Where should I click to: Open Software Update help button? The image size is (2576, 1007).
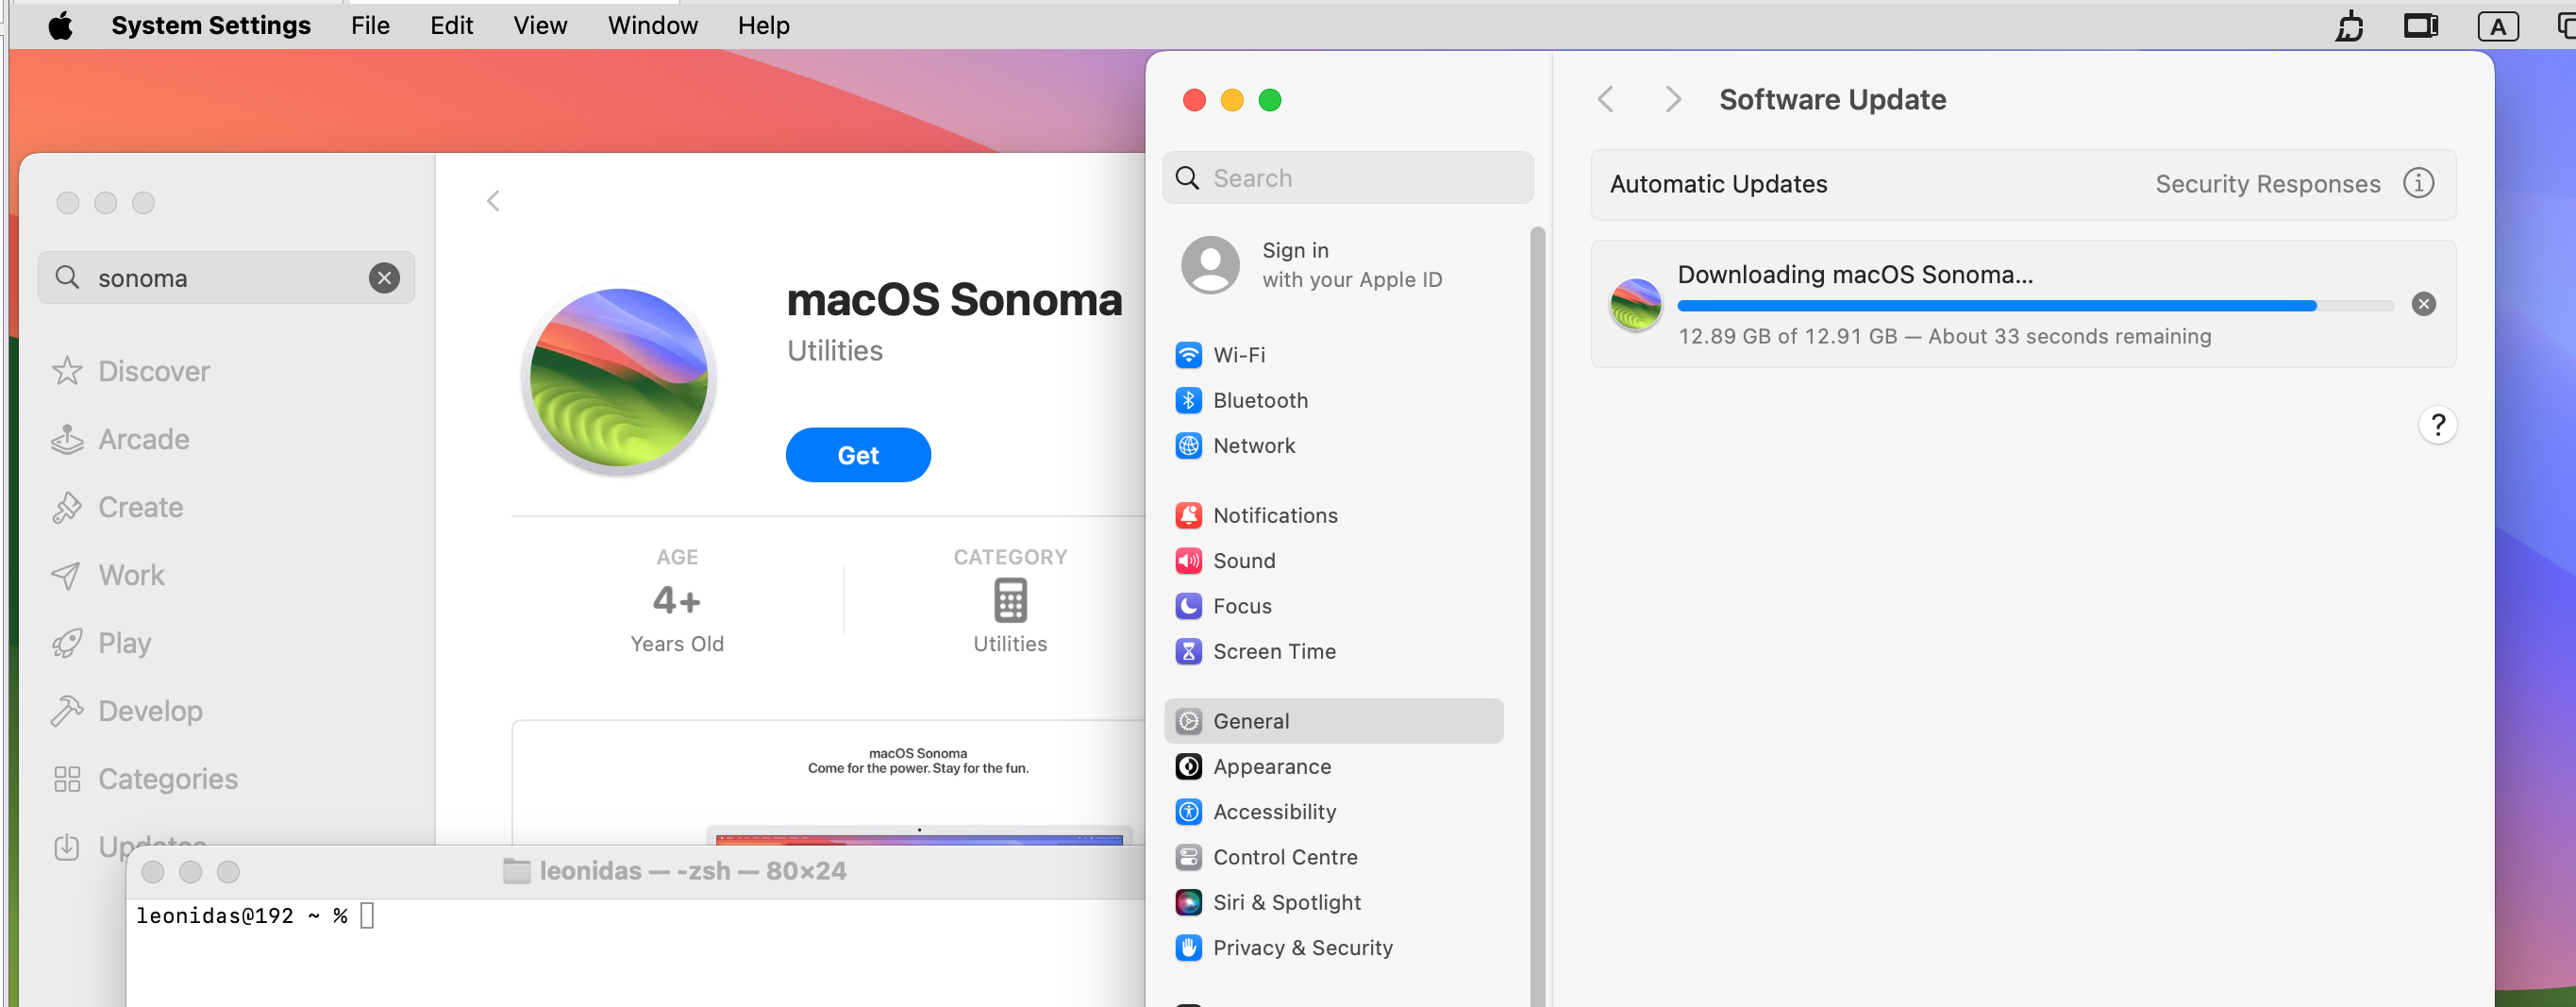point(2437,425)
